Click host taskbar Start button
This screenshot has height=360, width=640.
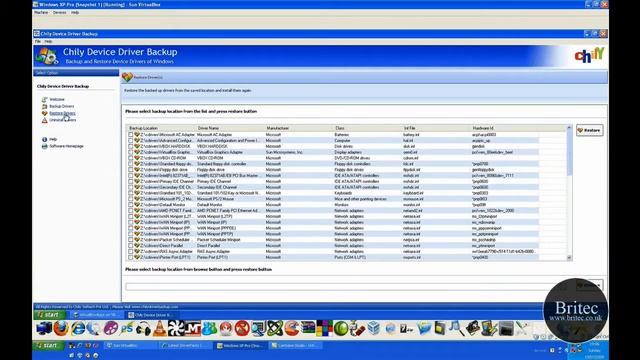(x=48, y=345)
